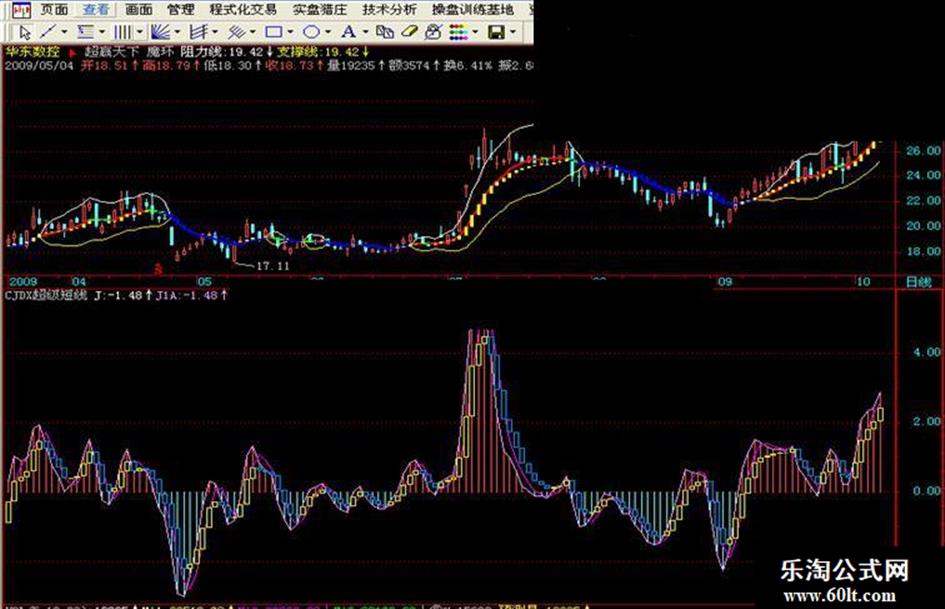Expand the save icon dropdown
945x609 pixels.
tap(513, 33)
